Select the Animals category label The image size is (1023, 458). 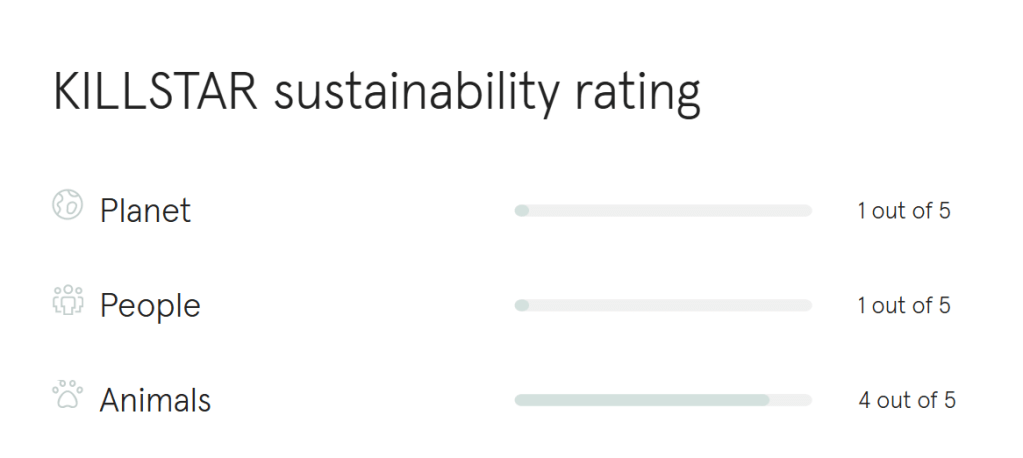(x=155, y=400)
